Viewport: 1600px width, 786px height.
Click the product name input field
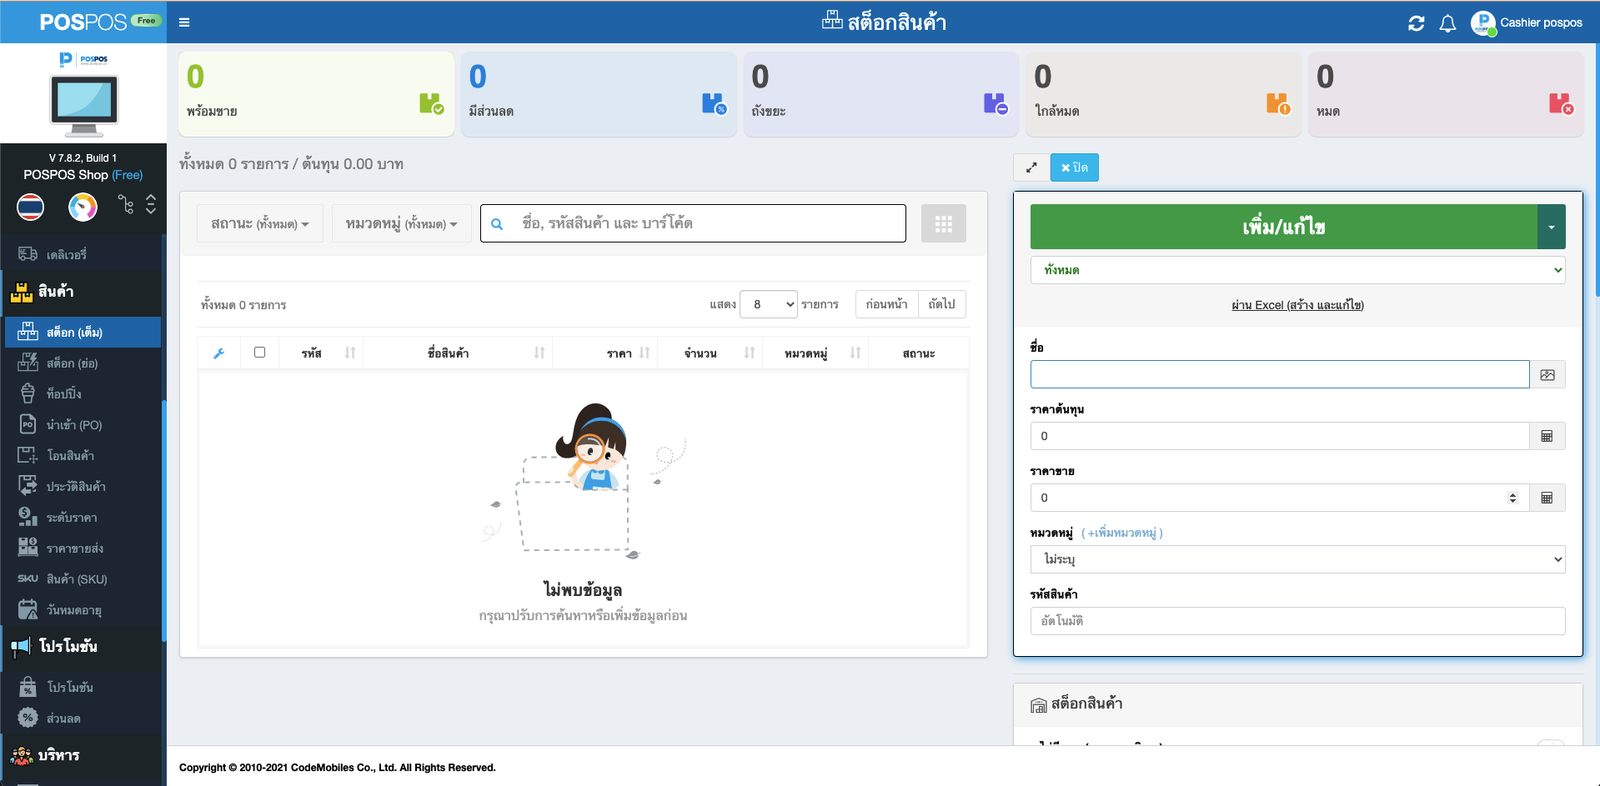1279,375
